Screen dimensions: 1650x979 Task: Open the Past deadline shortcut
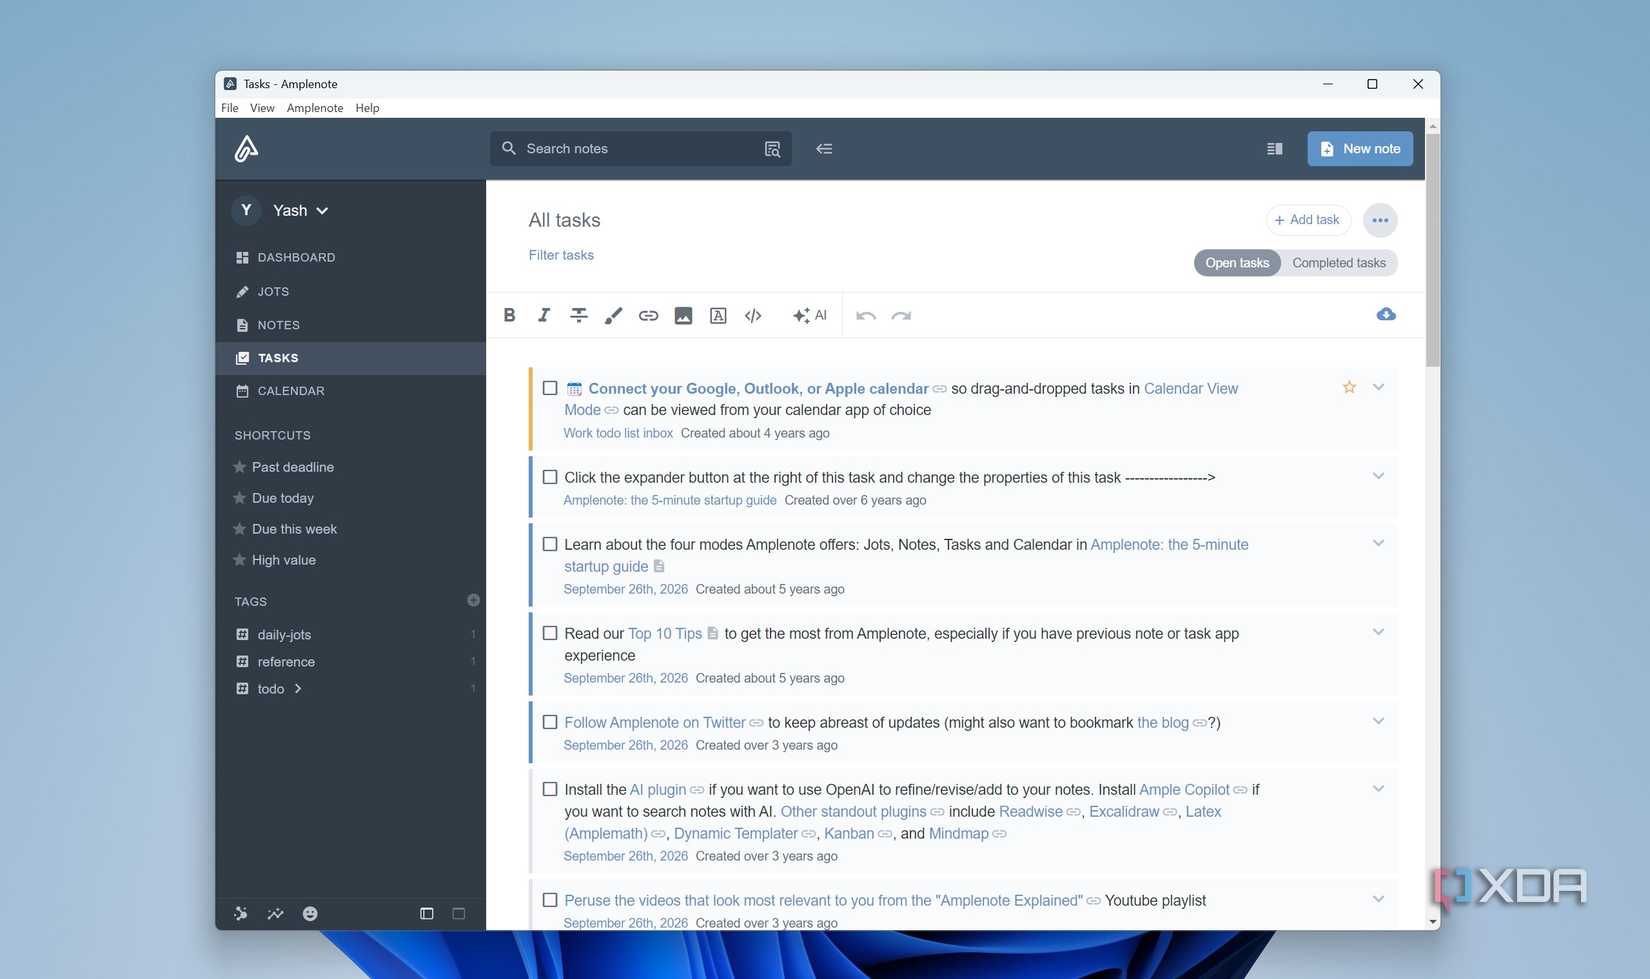pyautogui.click(x=293, y=467)
